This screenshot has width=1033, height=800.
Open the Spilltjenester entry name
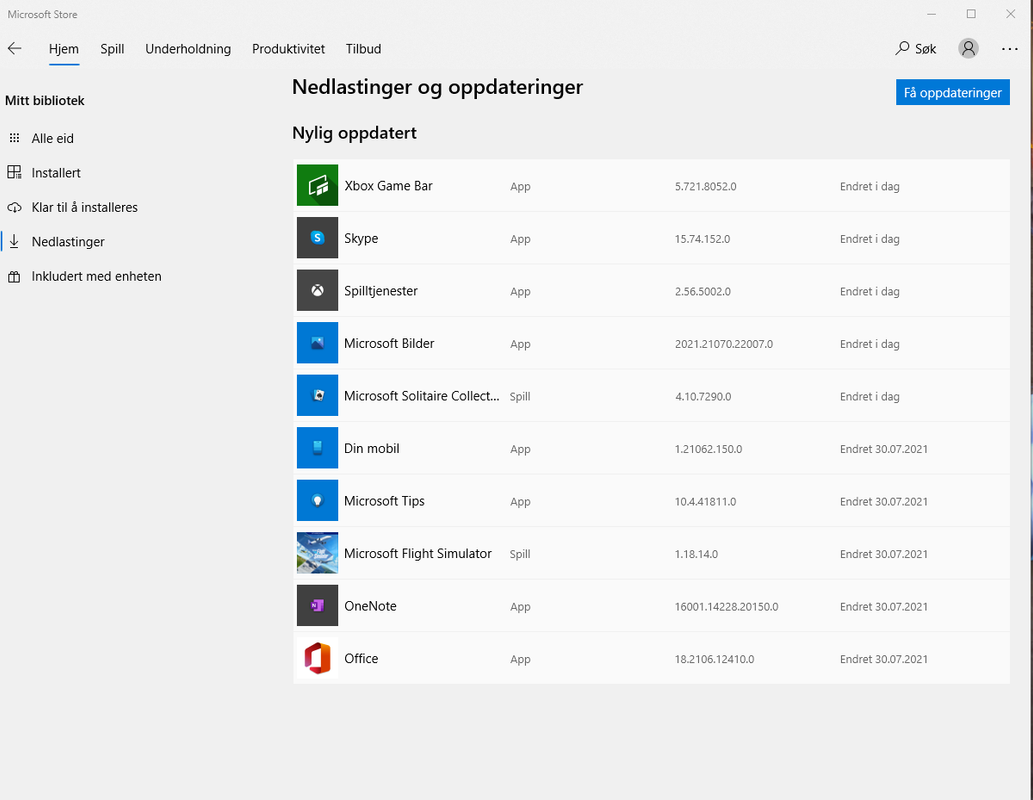[x=381, y=291]
